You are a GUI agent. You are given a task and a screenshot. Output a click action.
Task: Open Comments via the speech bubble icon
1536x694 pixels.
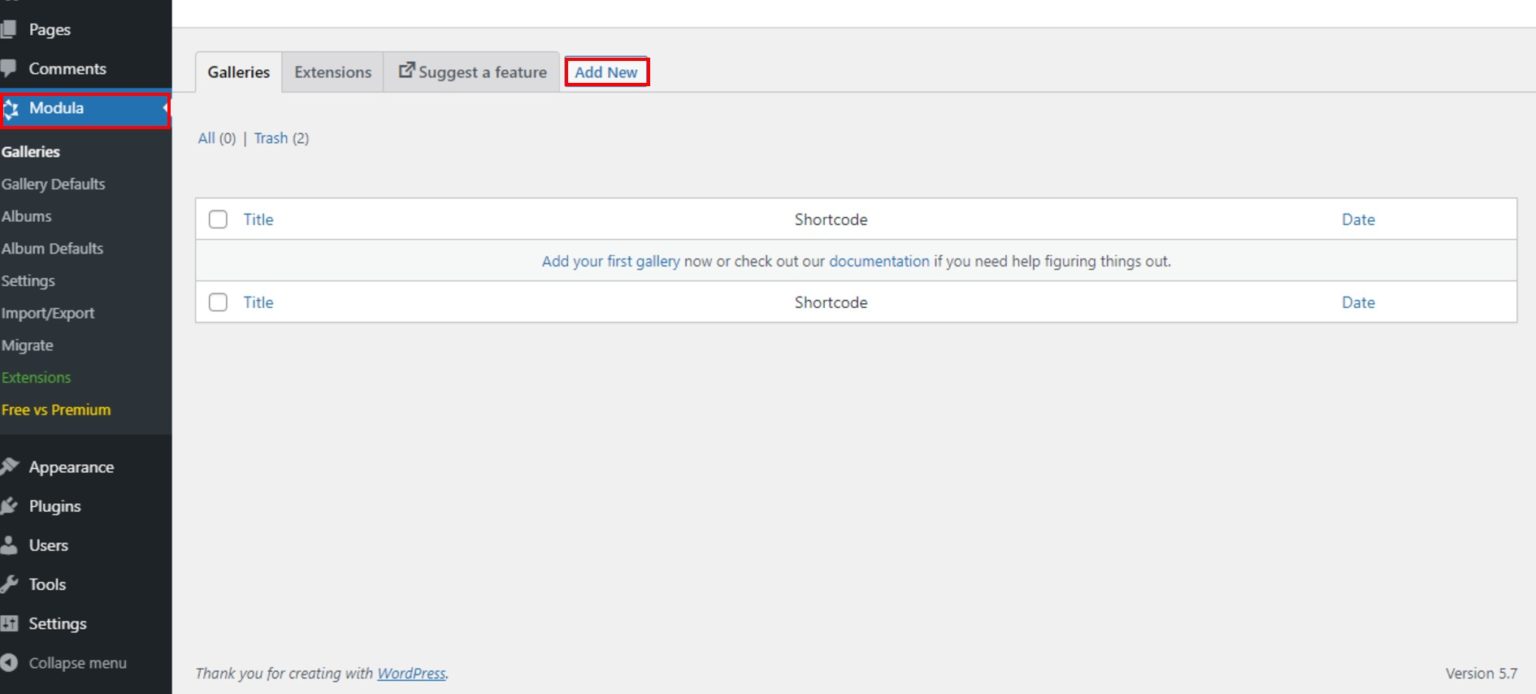coord(11,68)
